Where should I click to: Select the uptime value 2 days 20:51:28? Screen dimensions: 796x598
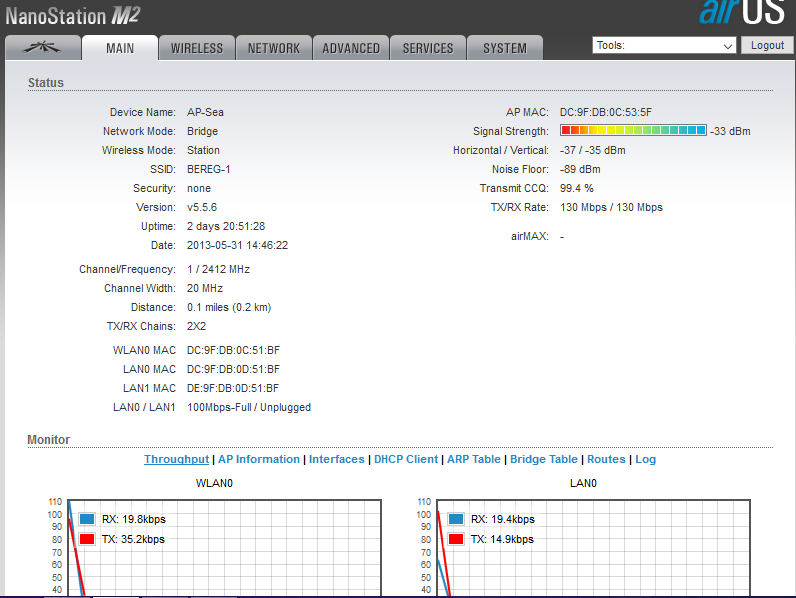point(226,226)
